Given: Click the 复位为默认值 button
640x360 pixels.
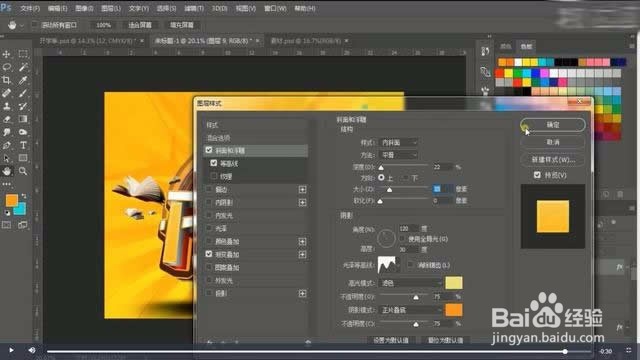Looking at the screenshot, I should [445, 340].
